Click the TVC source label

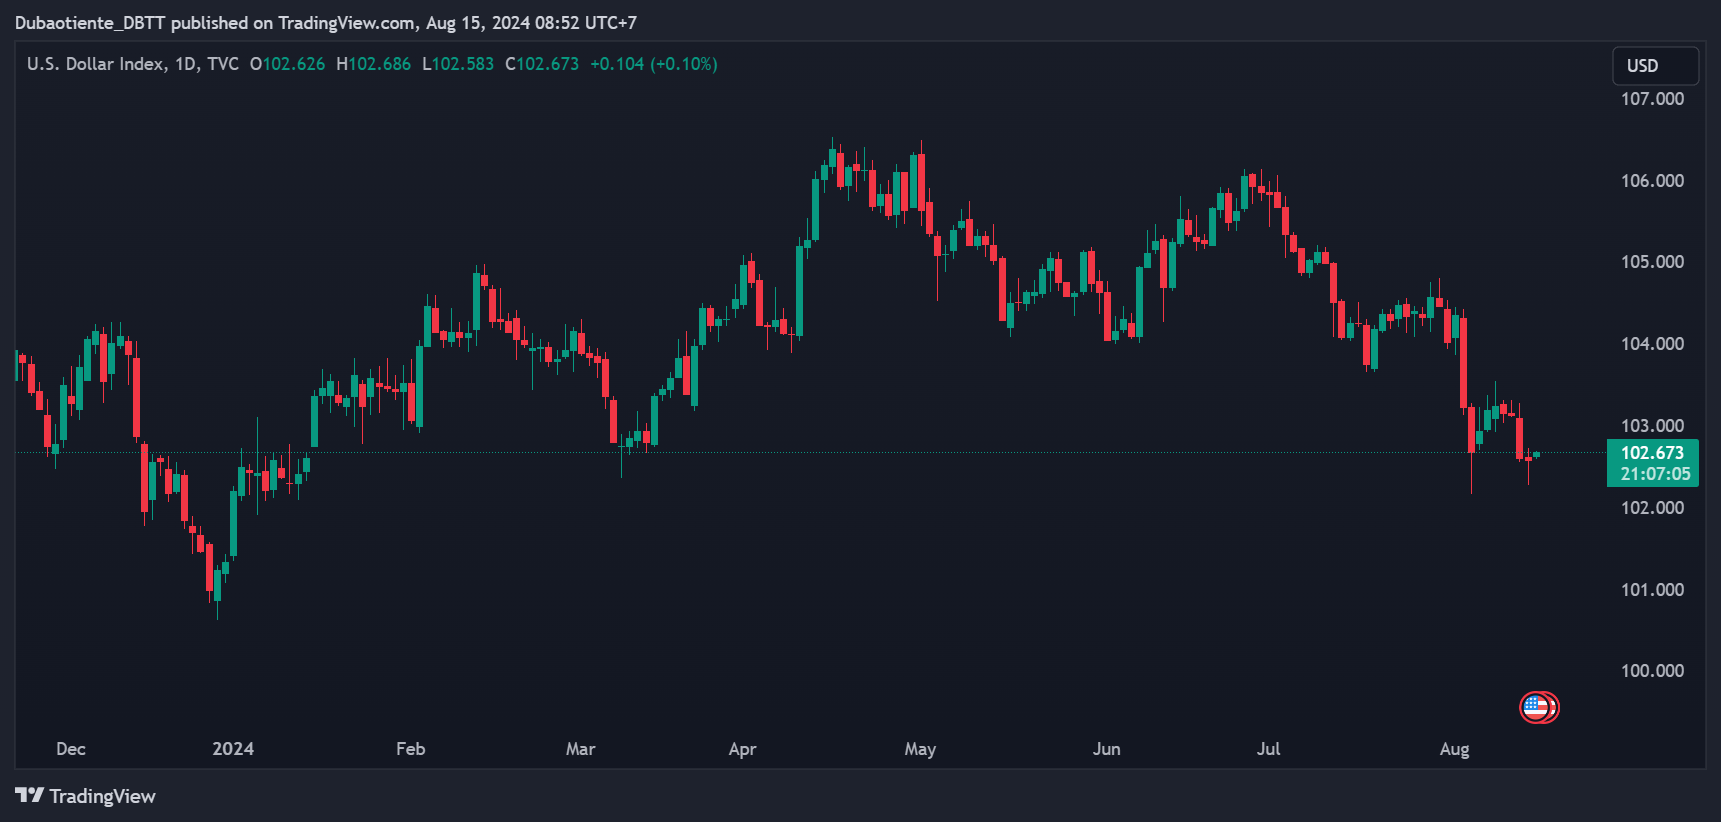coord(223,64)
